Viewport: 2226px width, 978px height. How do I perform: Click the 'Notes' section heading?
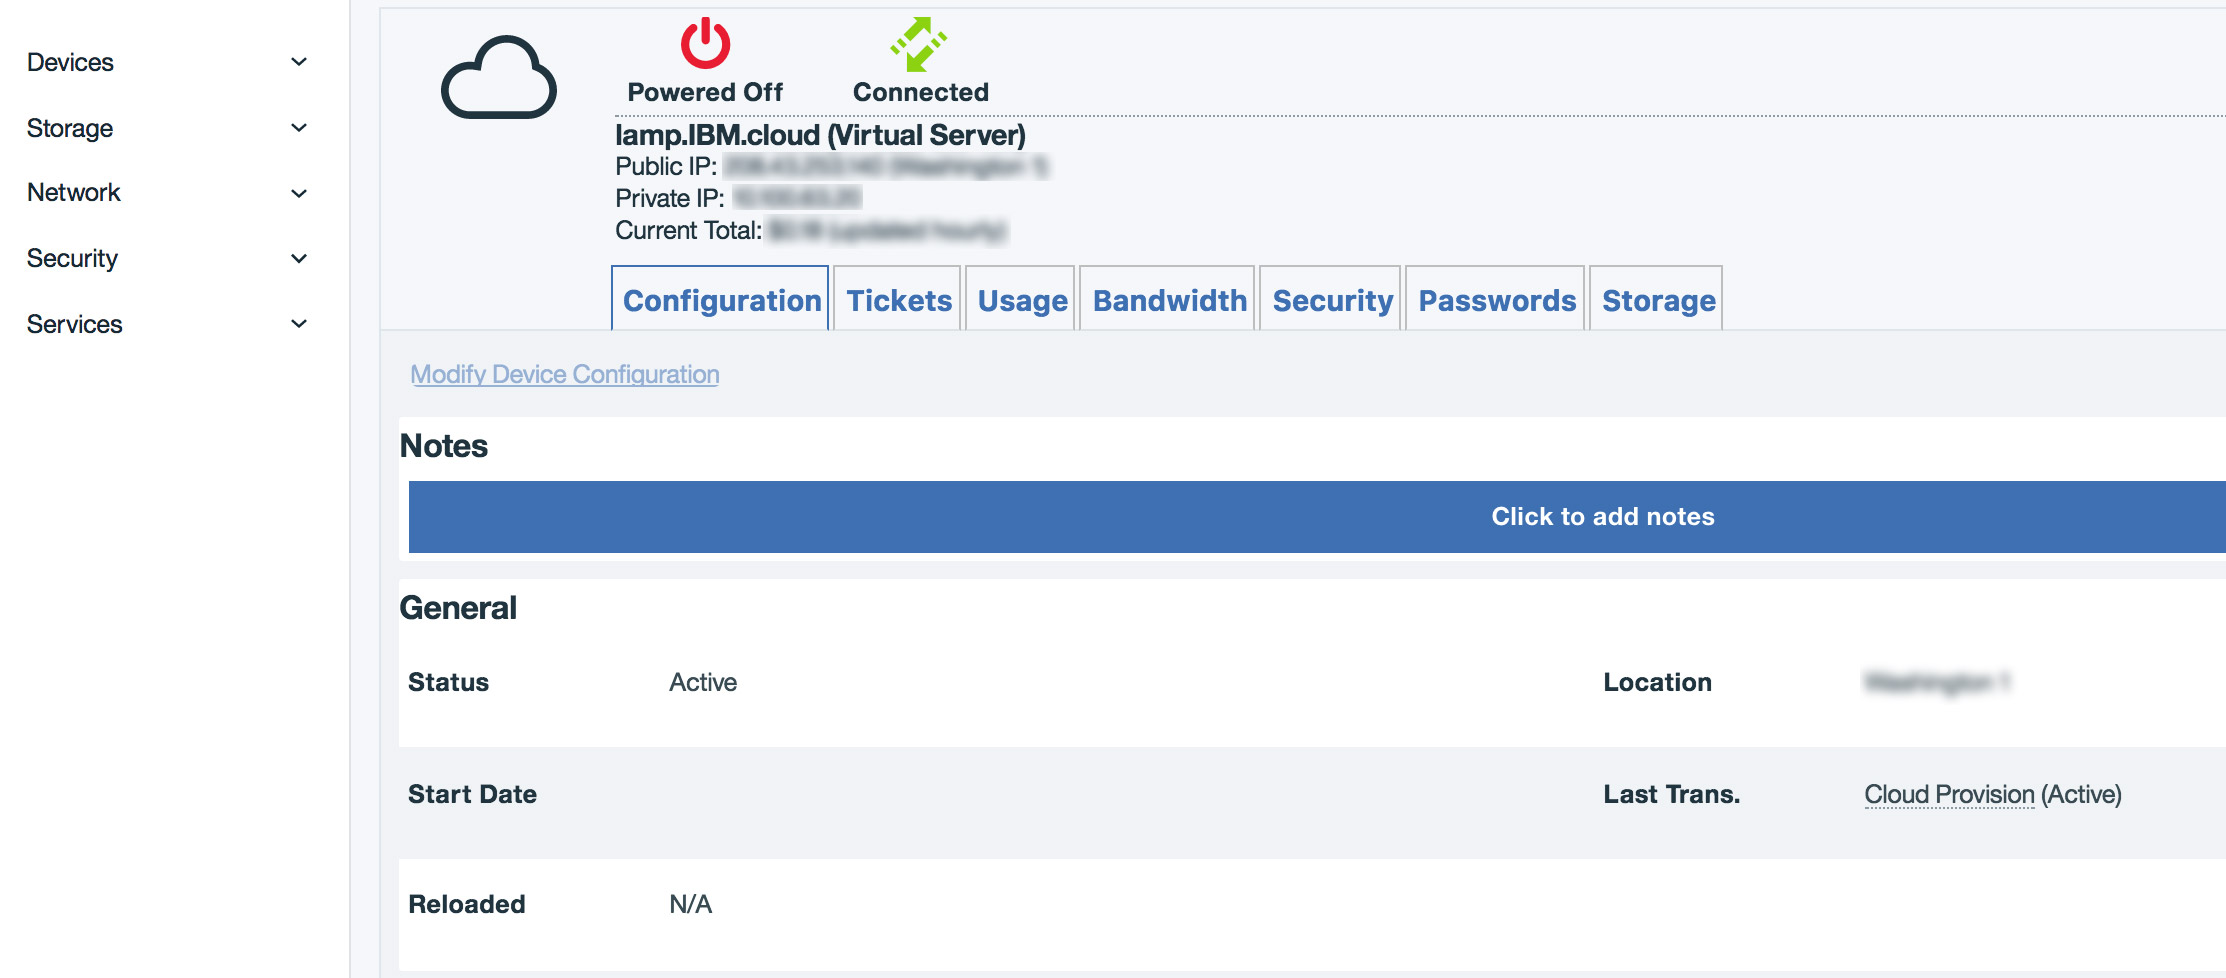click(443, 446)
